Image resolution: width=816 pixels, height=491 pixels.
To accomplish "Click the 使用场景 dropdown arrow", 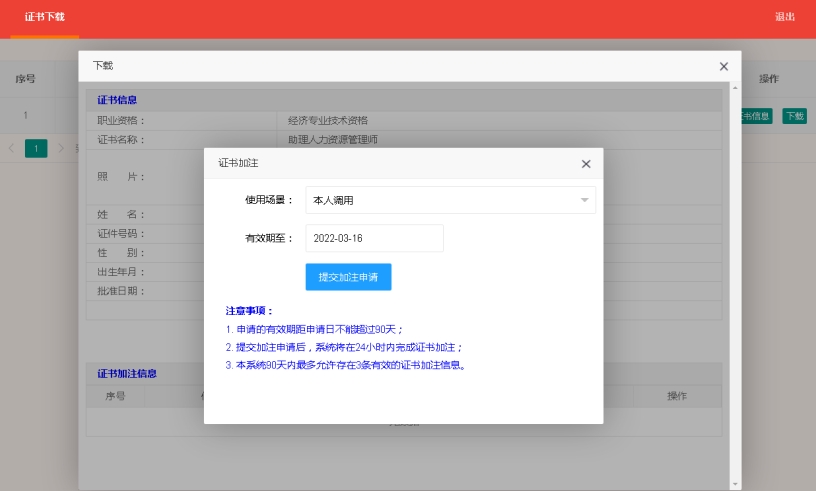I will tap(584, 200).
